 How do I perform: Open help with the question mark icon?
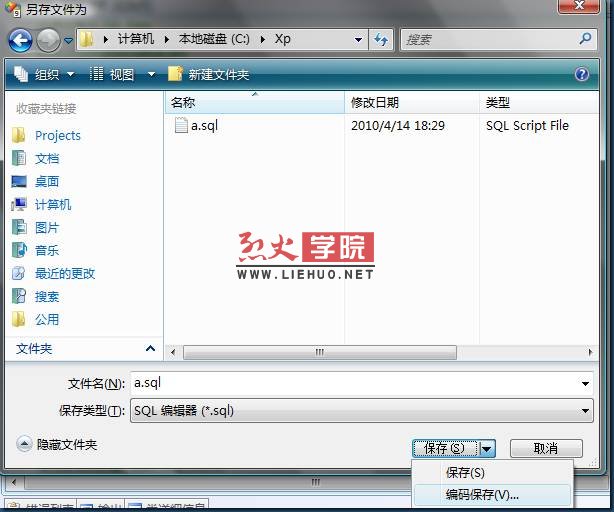point(581,74)
